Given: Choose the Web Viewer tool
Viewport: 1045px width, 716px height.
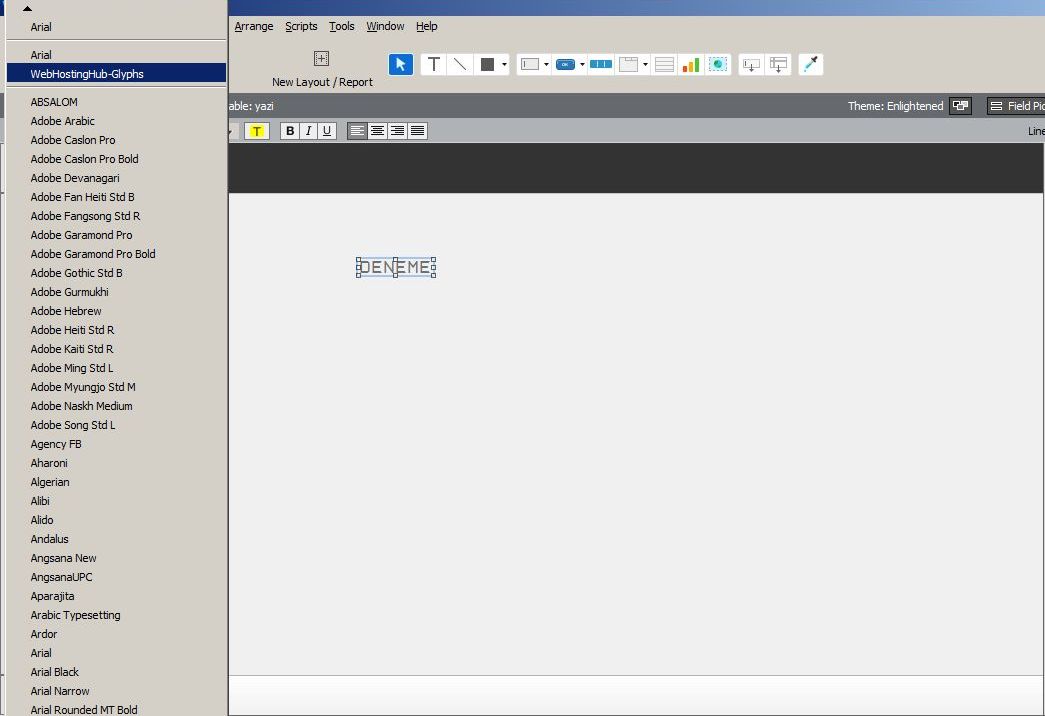Looking at the screenshot, I should coord(718,64).
